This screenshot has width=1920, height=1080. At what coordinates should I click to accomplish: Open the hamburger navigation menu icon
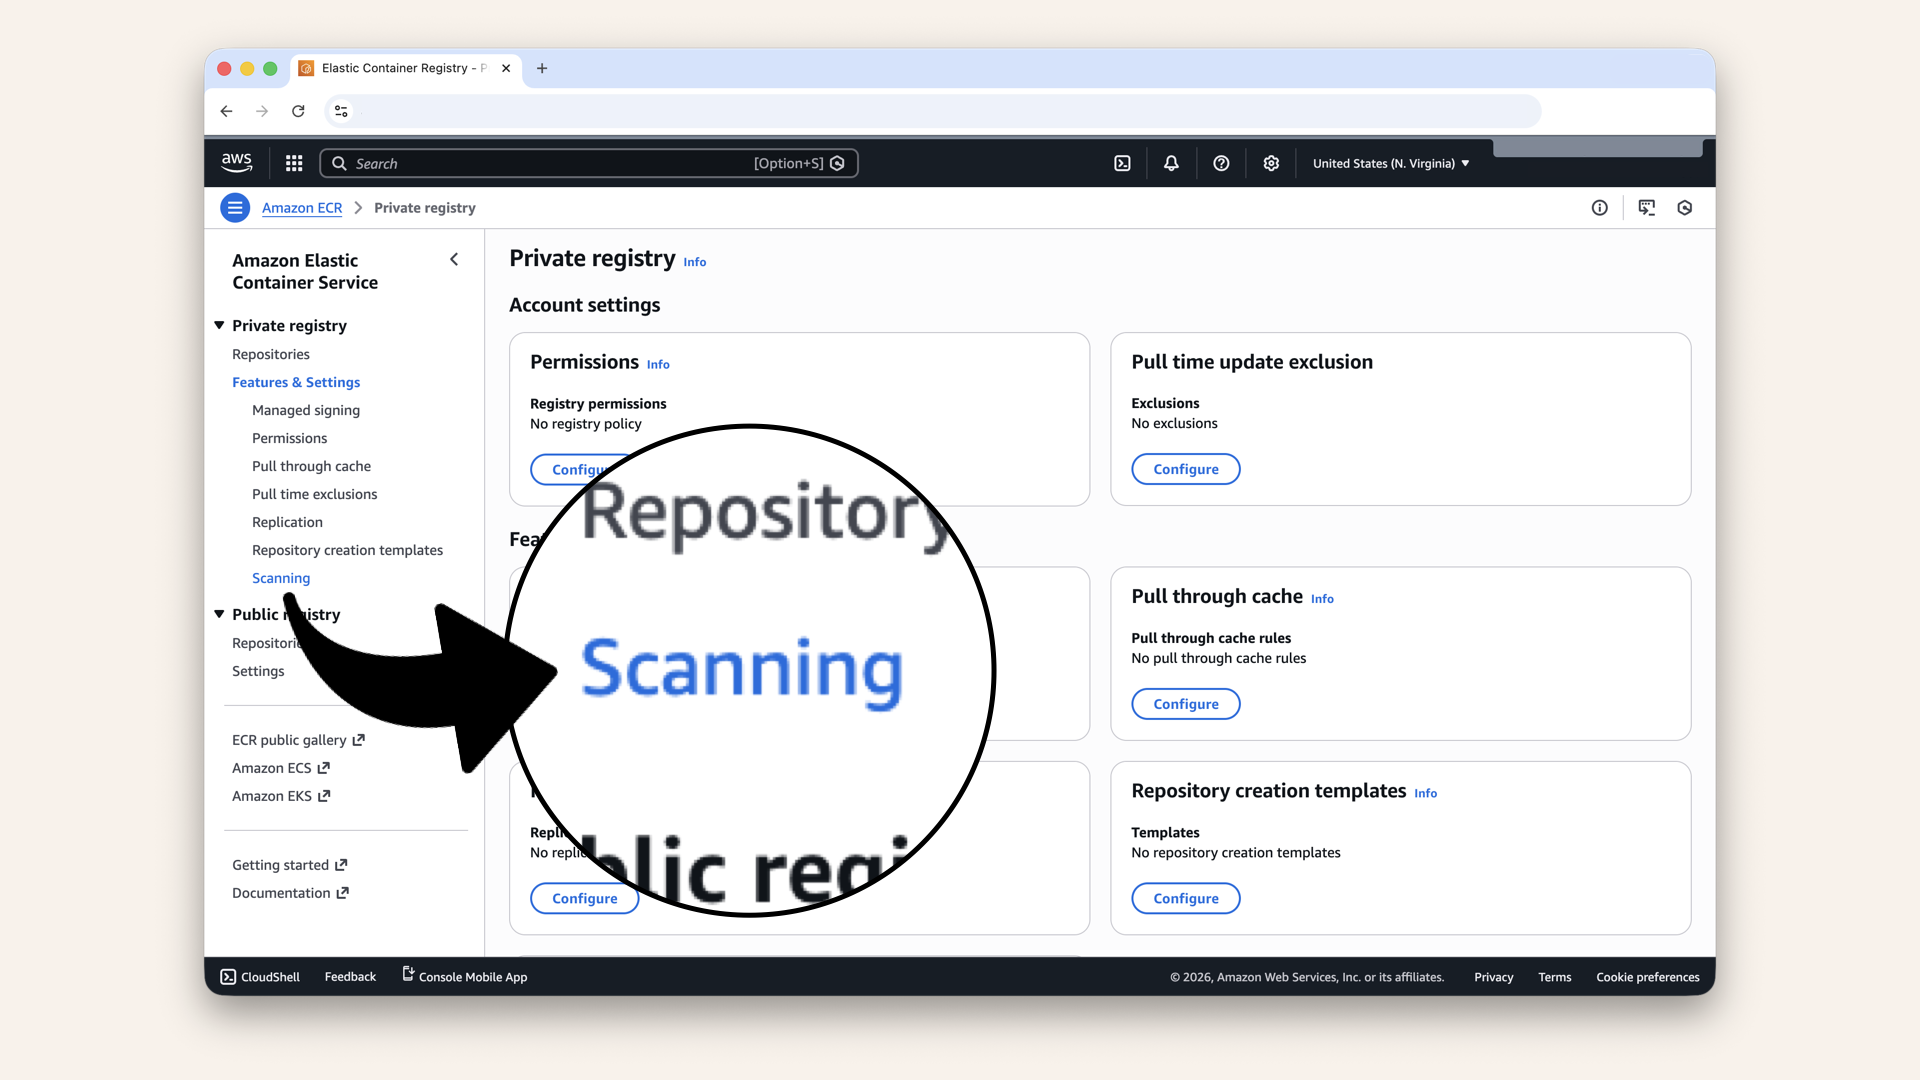[234, 207]
